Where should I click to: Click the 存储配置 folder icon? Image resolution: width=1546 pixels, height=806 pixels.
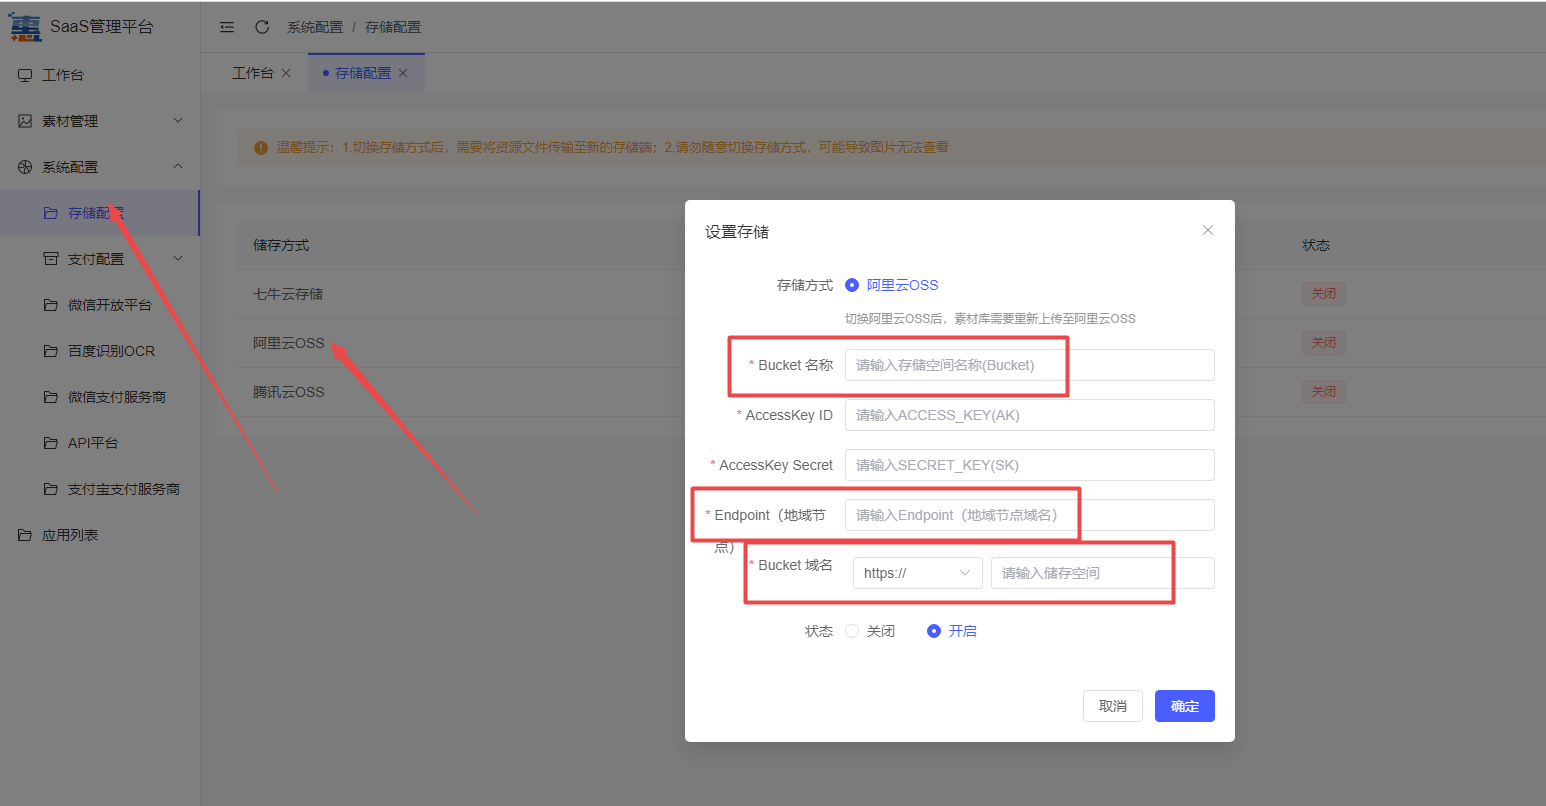coord(51,213)
